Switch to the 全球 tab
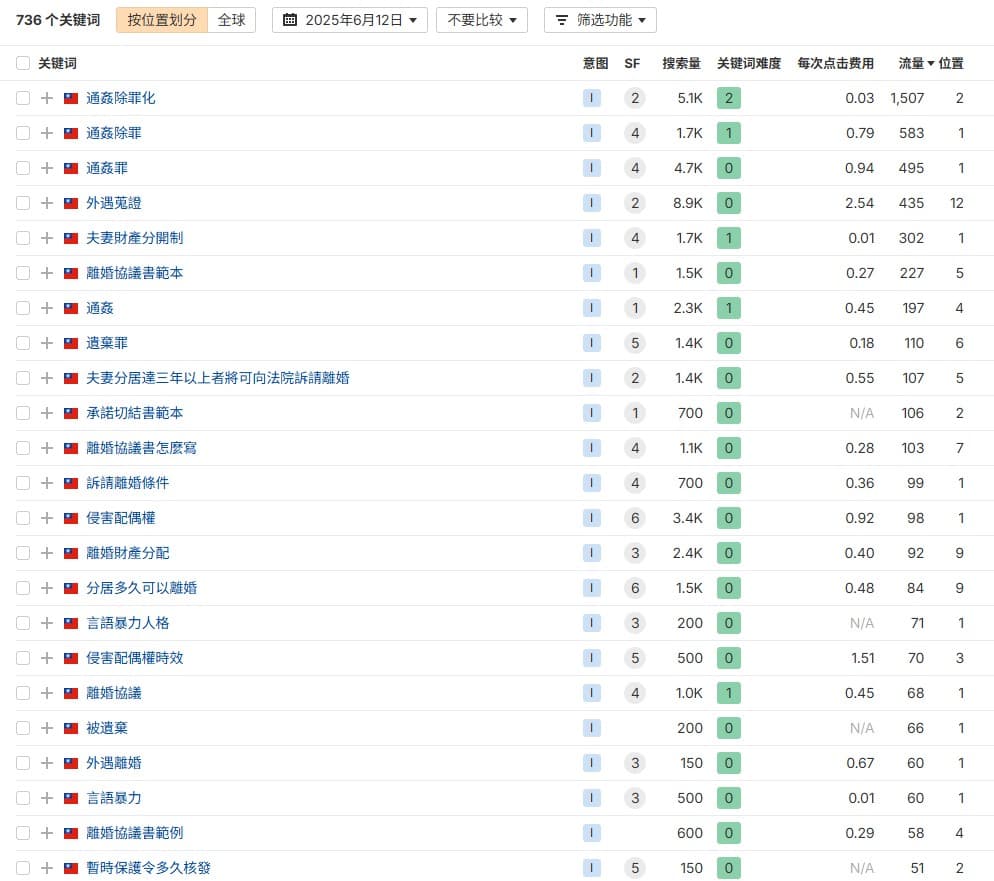Screen dimensions: 994x881 click(231, 20)
